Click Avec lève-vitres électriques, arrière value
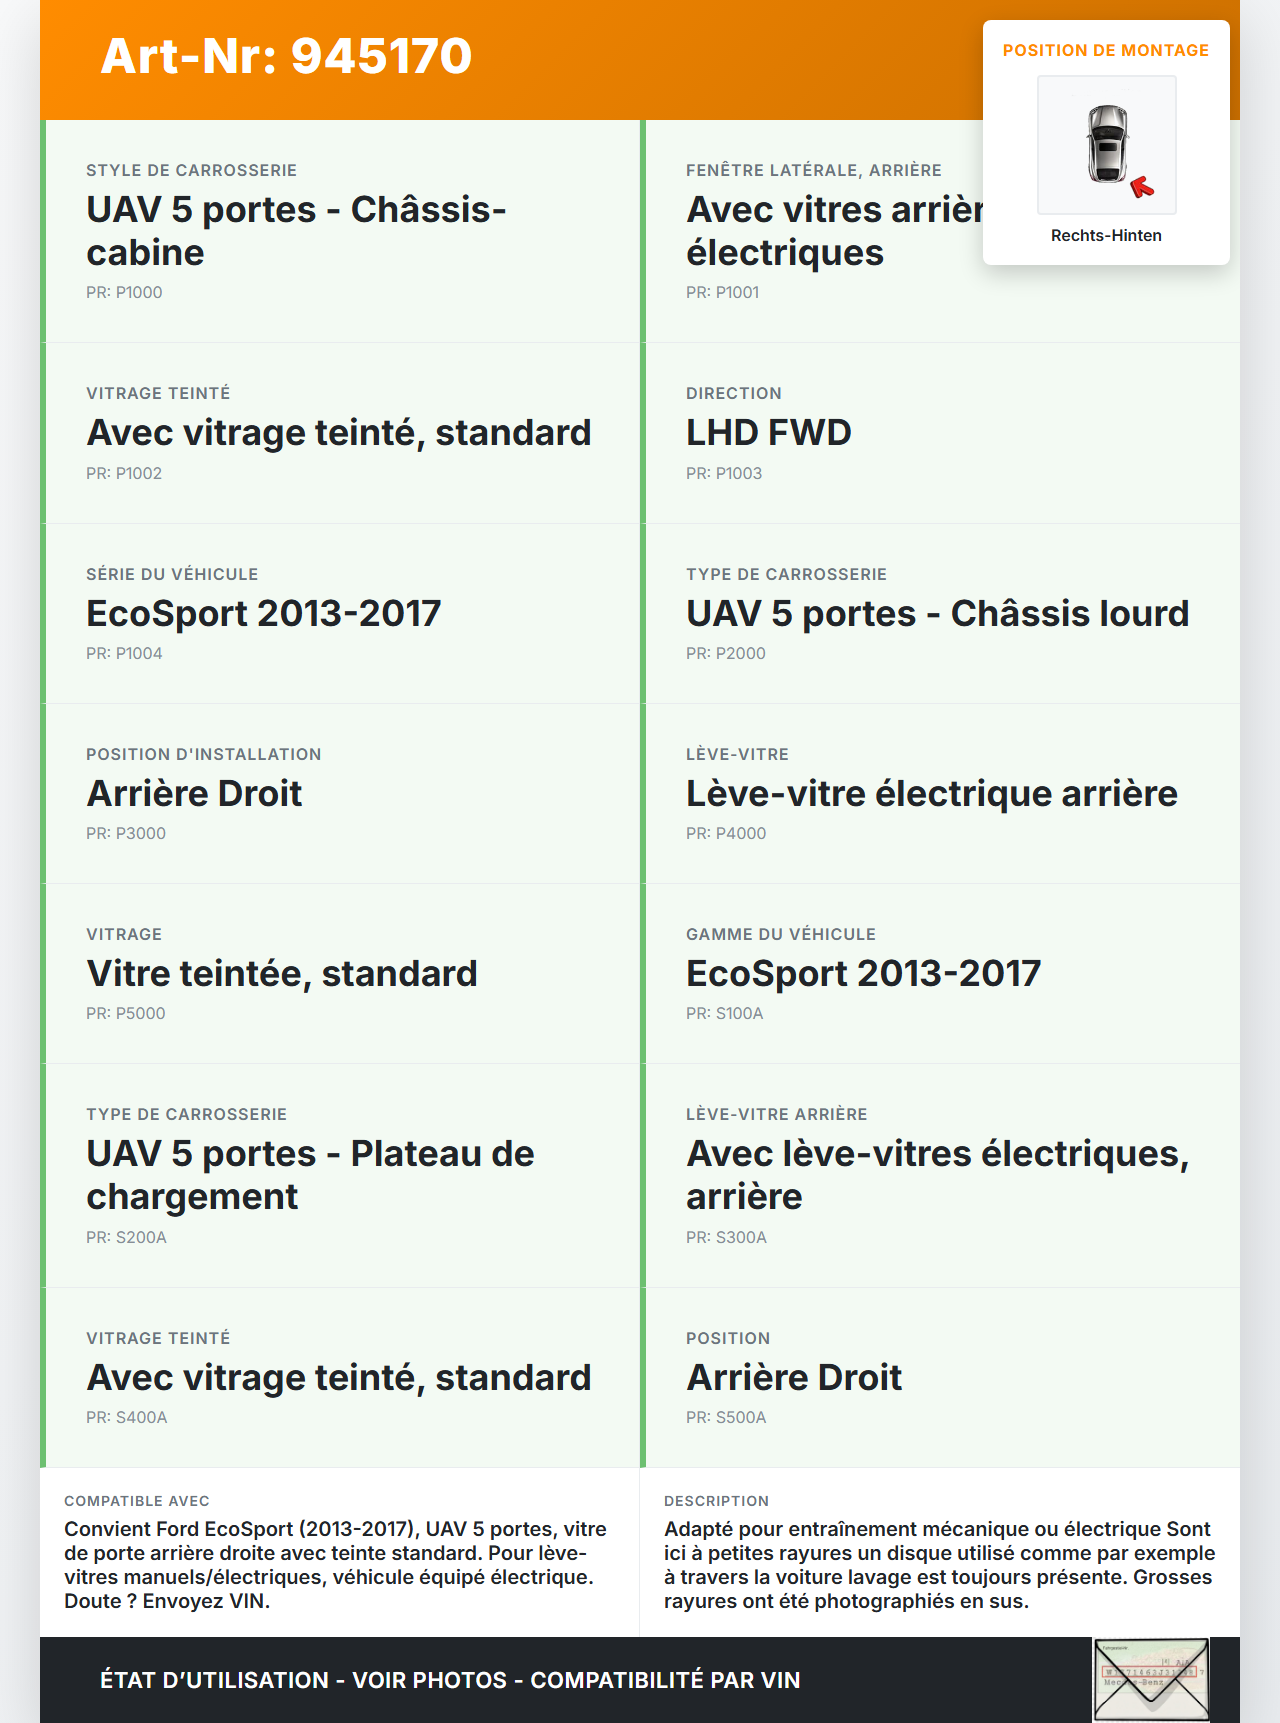1280x1723 pixels. click(937, 1175)
